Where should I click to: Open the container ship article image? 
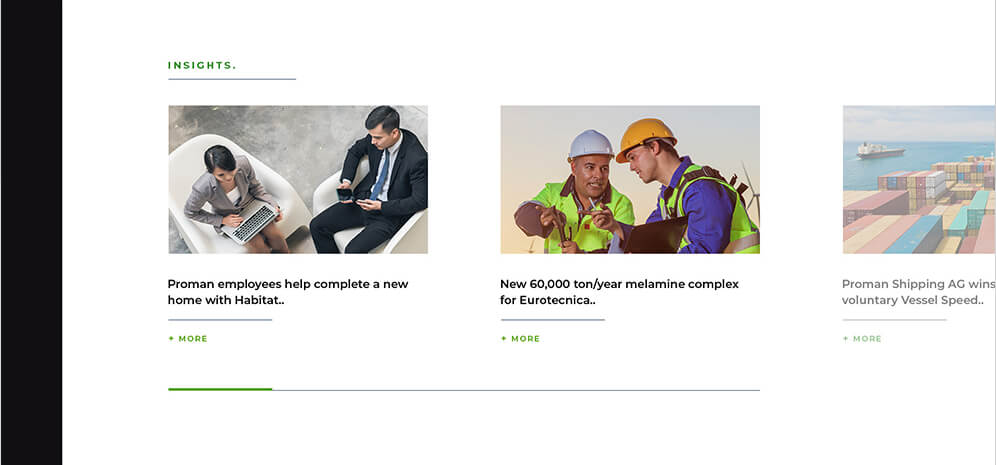[919, 179]
